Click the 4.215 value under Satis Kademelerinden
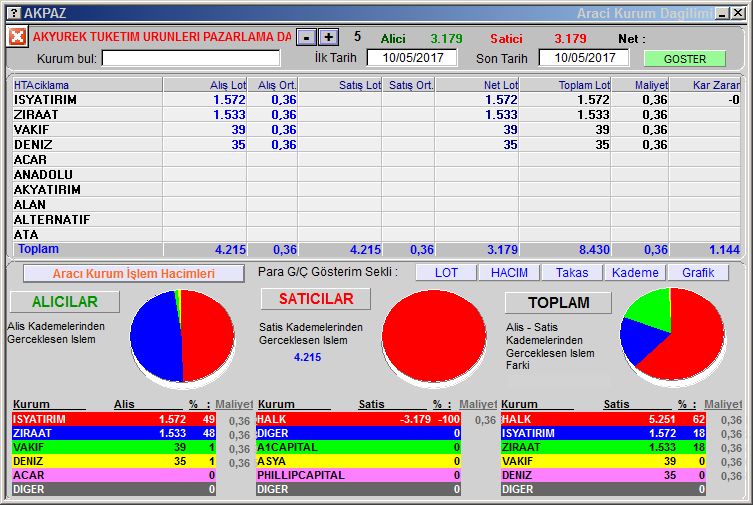Viewport: 753px width, 505px height. click(307, 357)
